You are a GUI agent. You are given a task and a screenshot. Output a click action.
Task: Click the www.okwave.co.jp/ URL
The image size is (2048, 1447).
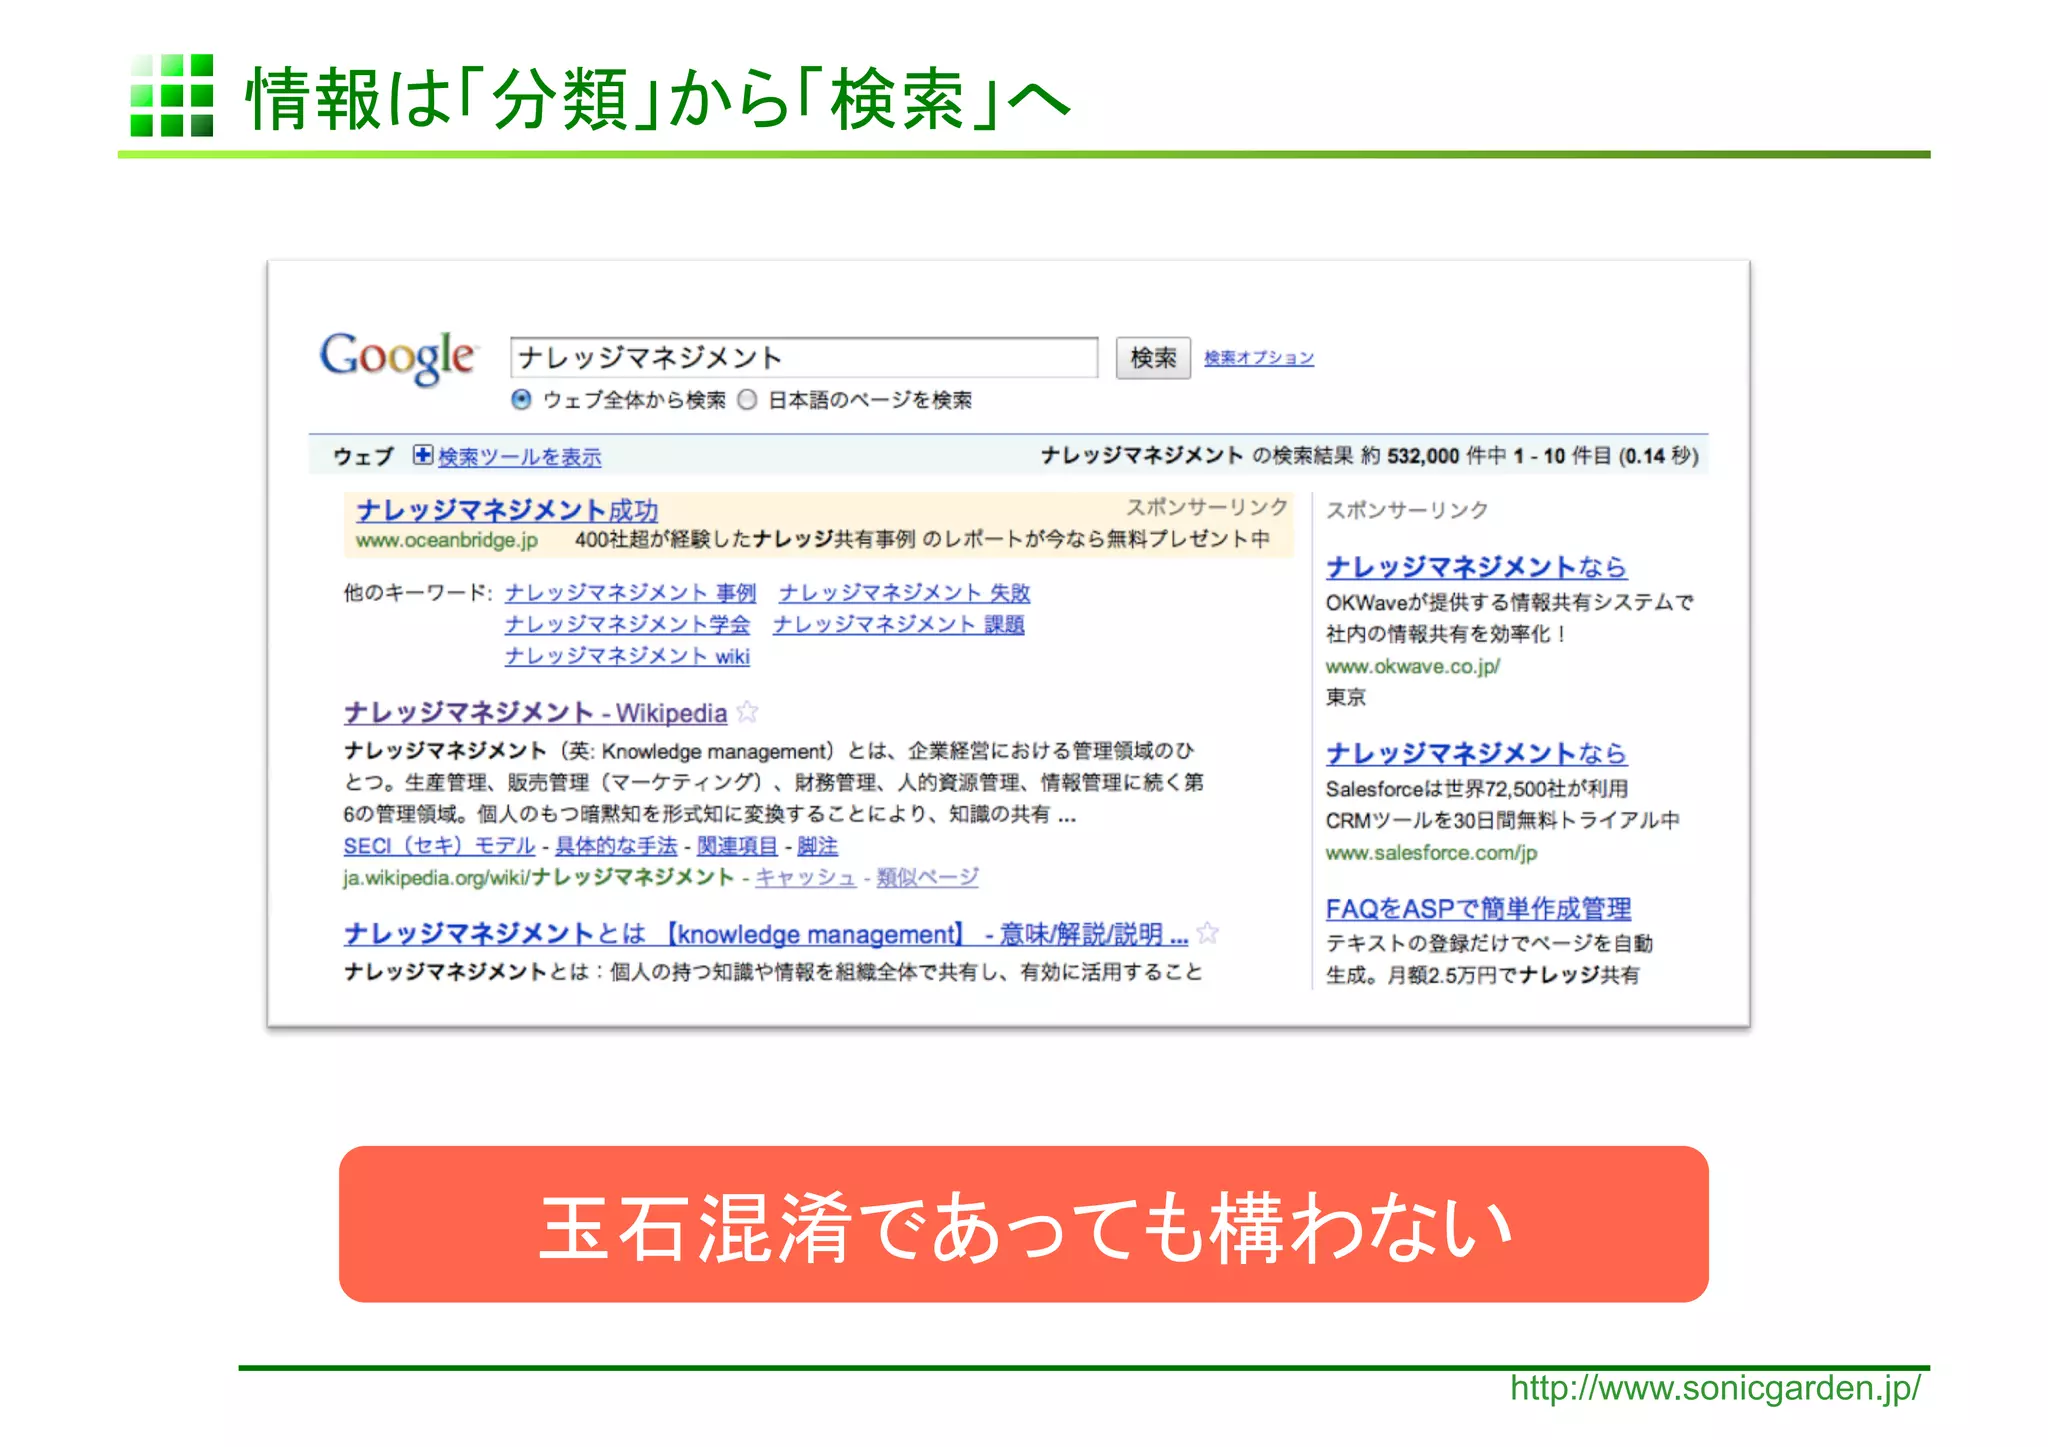(1413, 666)
